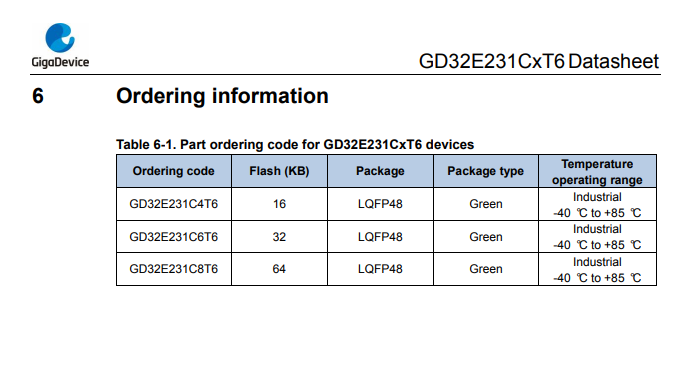Select the Package type column header

485,171
